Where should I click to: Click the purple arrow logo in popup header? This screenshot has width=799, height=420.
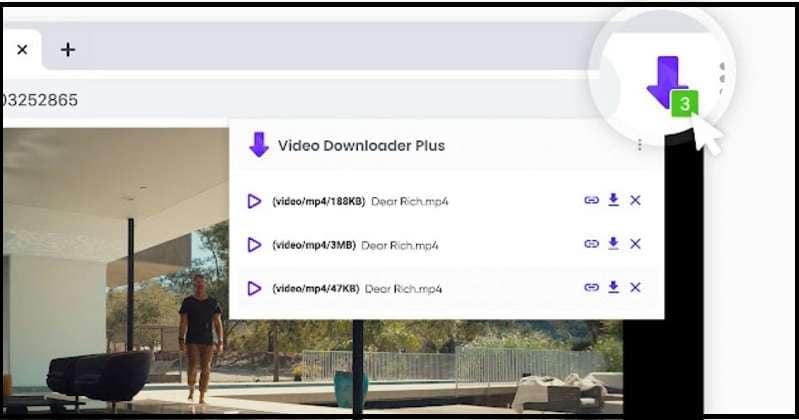[x=259, y=145]
